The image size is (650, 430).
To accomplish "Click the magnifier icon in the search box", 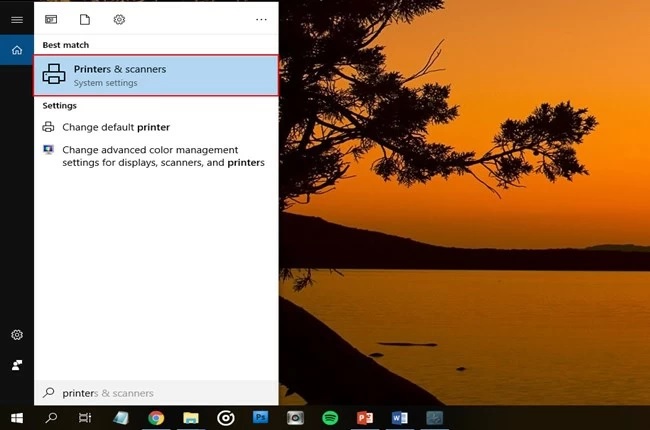I will tap(49, 392).
